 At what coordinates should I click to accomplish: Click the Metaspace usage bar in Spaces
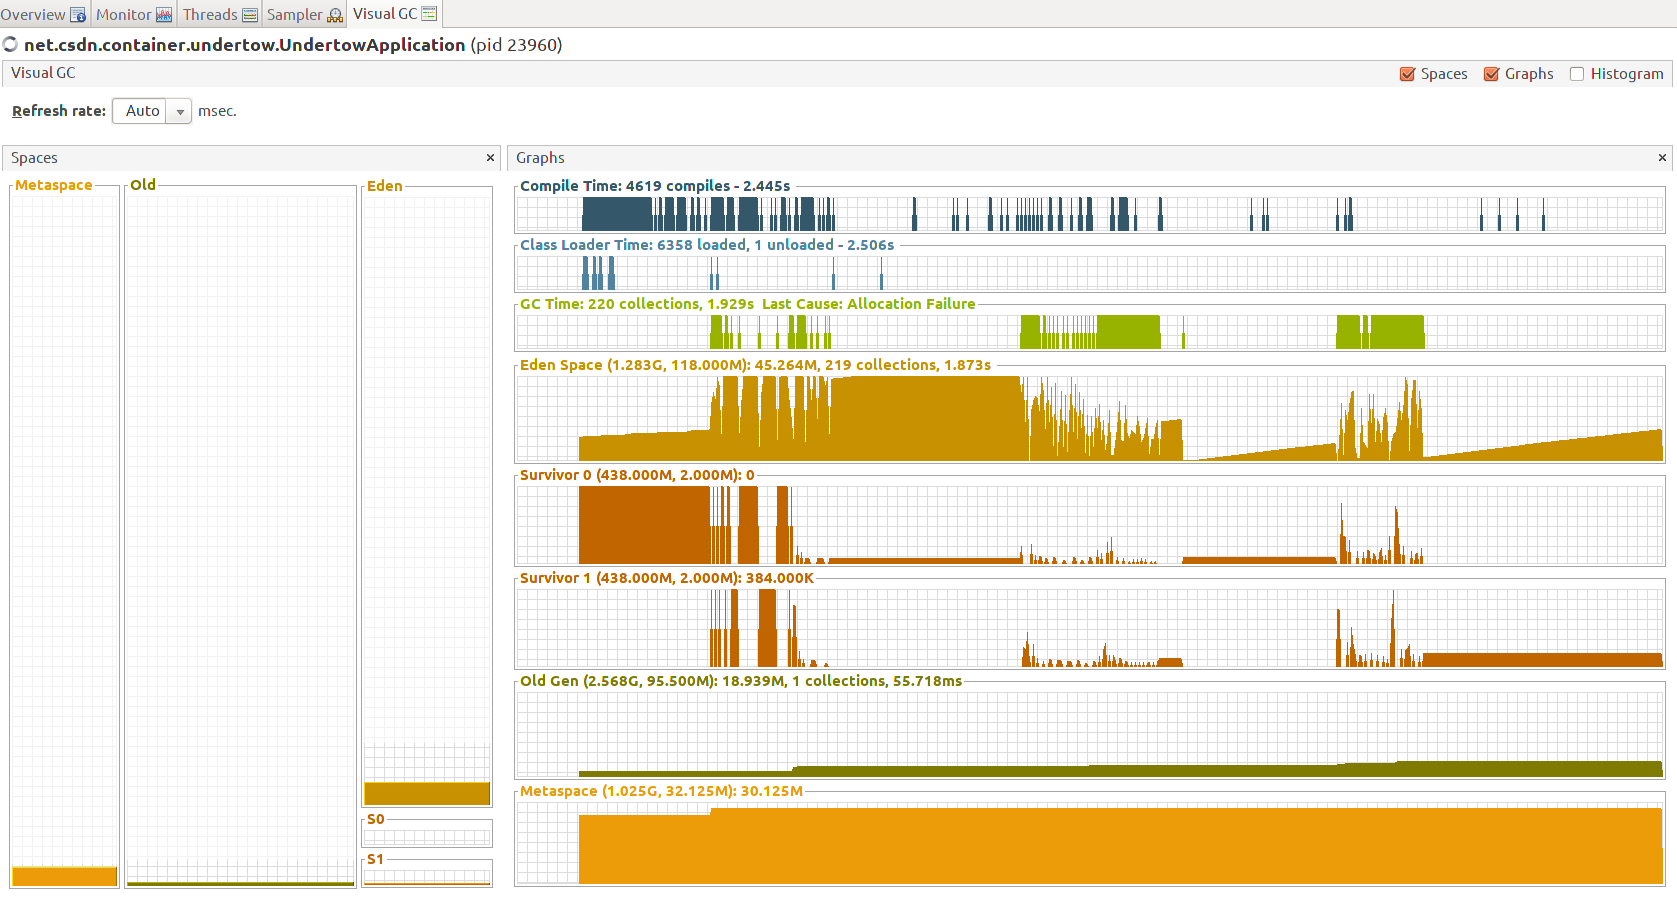[x=64, y=876]
